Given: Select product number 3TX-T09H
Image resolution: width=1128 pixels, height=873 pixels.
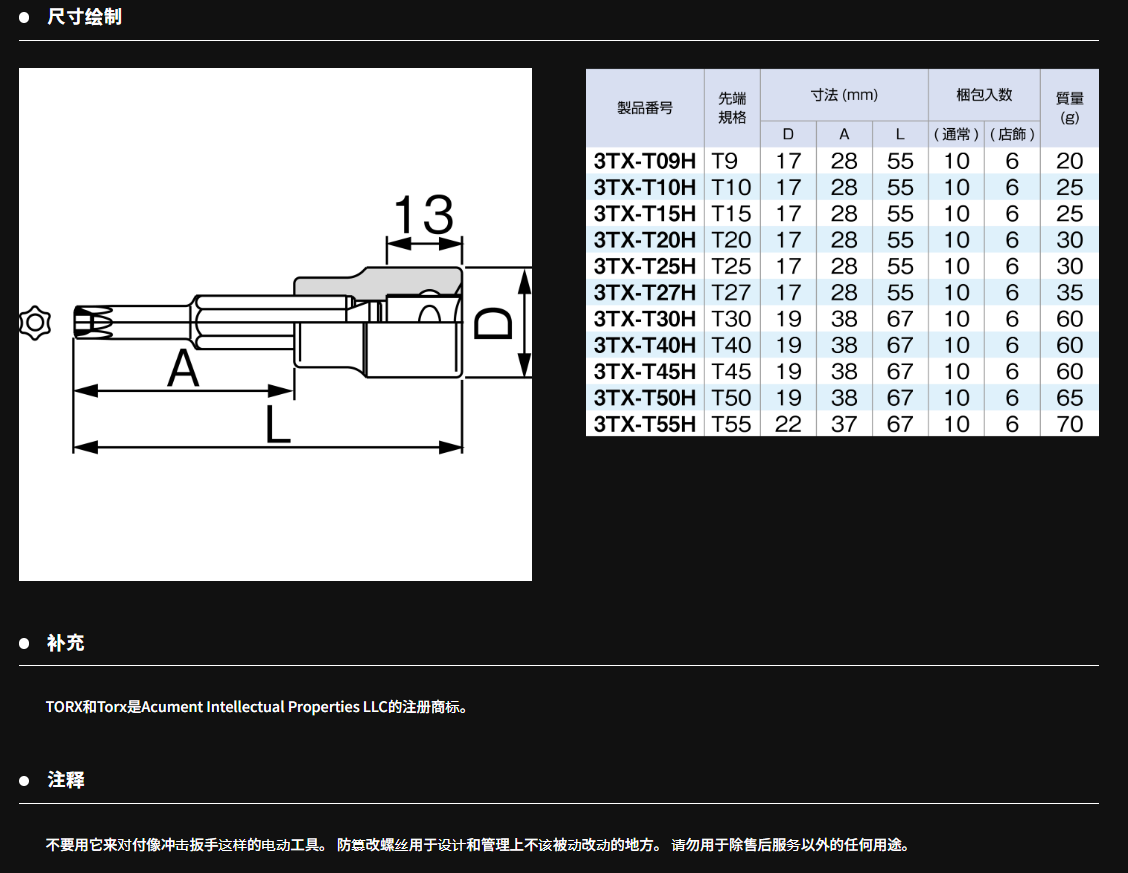Looking at the screenshot, I should click(644, 161).
